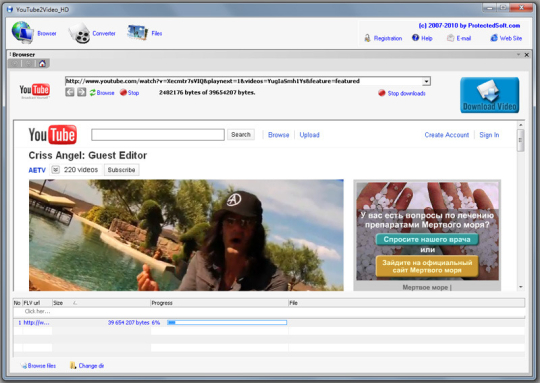The height and width of the screenshot is (383, 540).
Task: Open the Browser panel dropdown arrow
Action: (x=518, y=54)
